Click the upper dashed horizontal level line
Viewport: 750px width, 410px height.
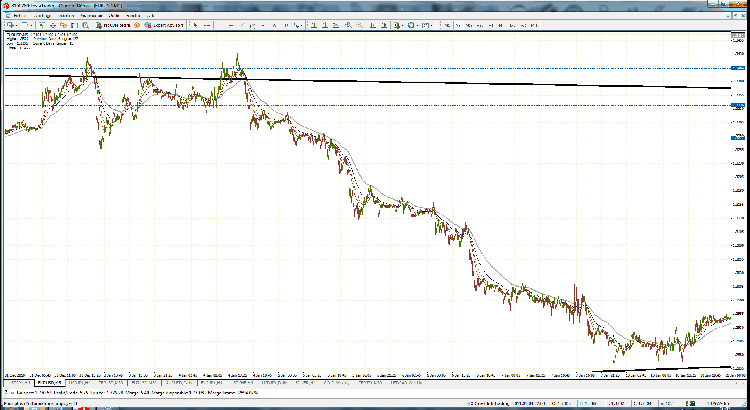400,69
